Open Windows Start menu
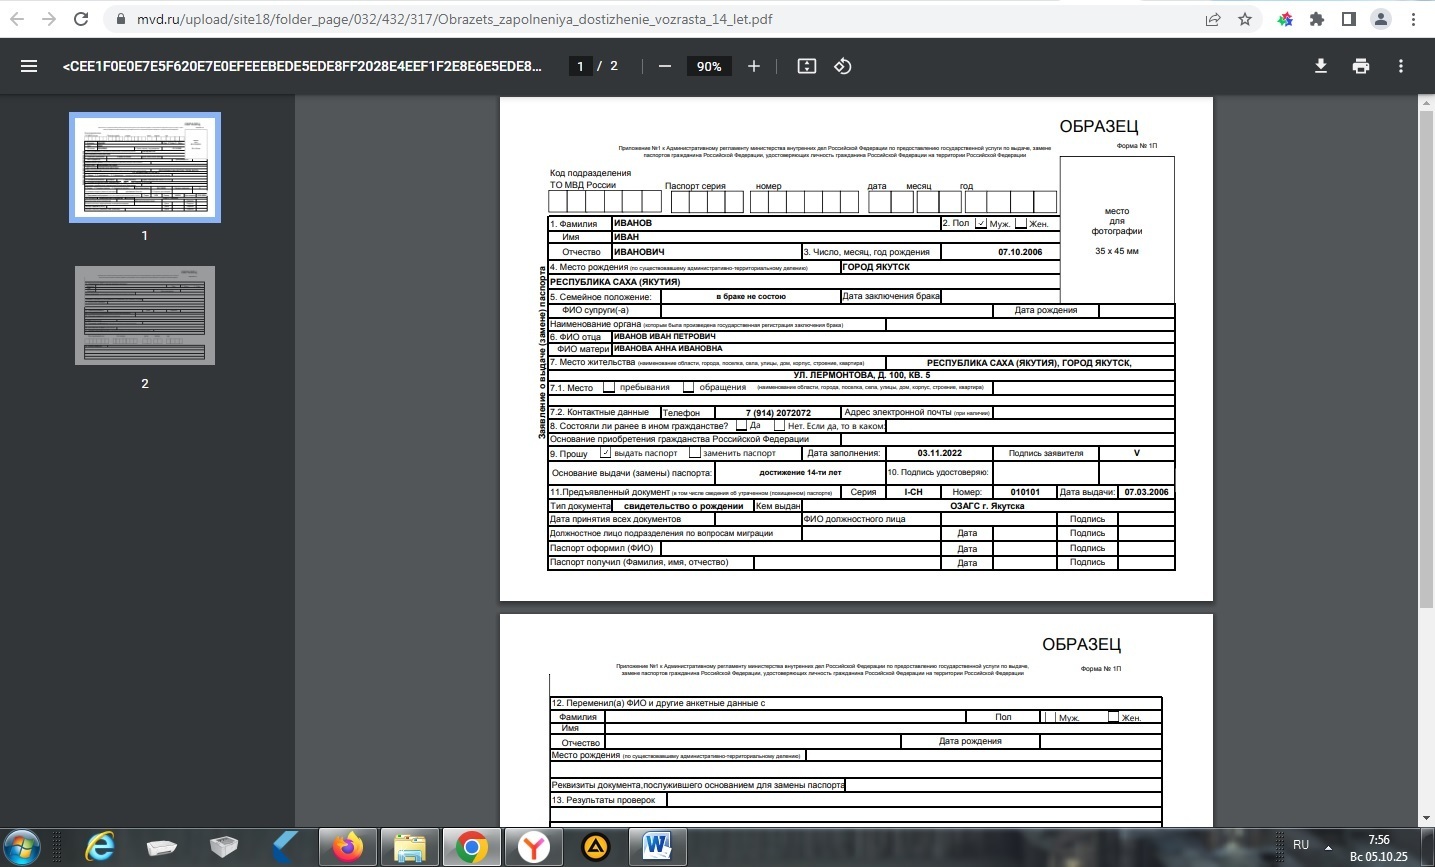Screen dimensions: 1435x867 pos(22,846)
